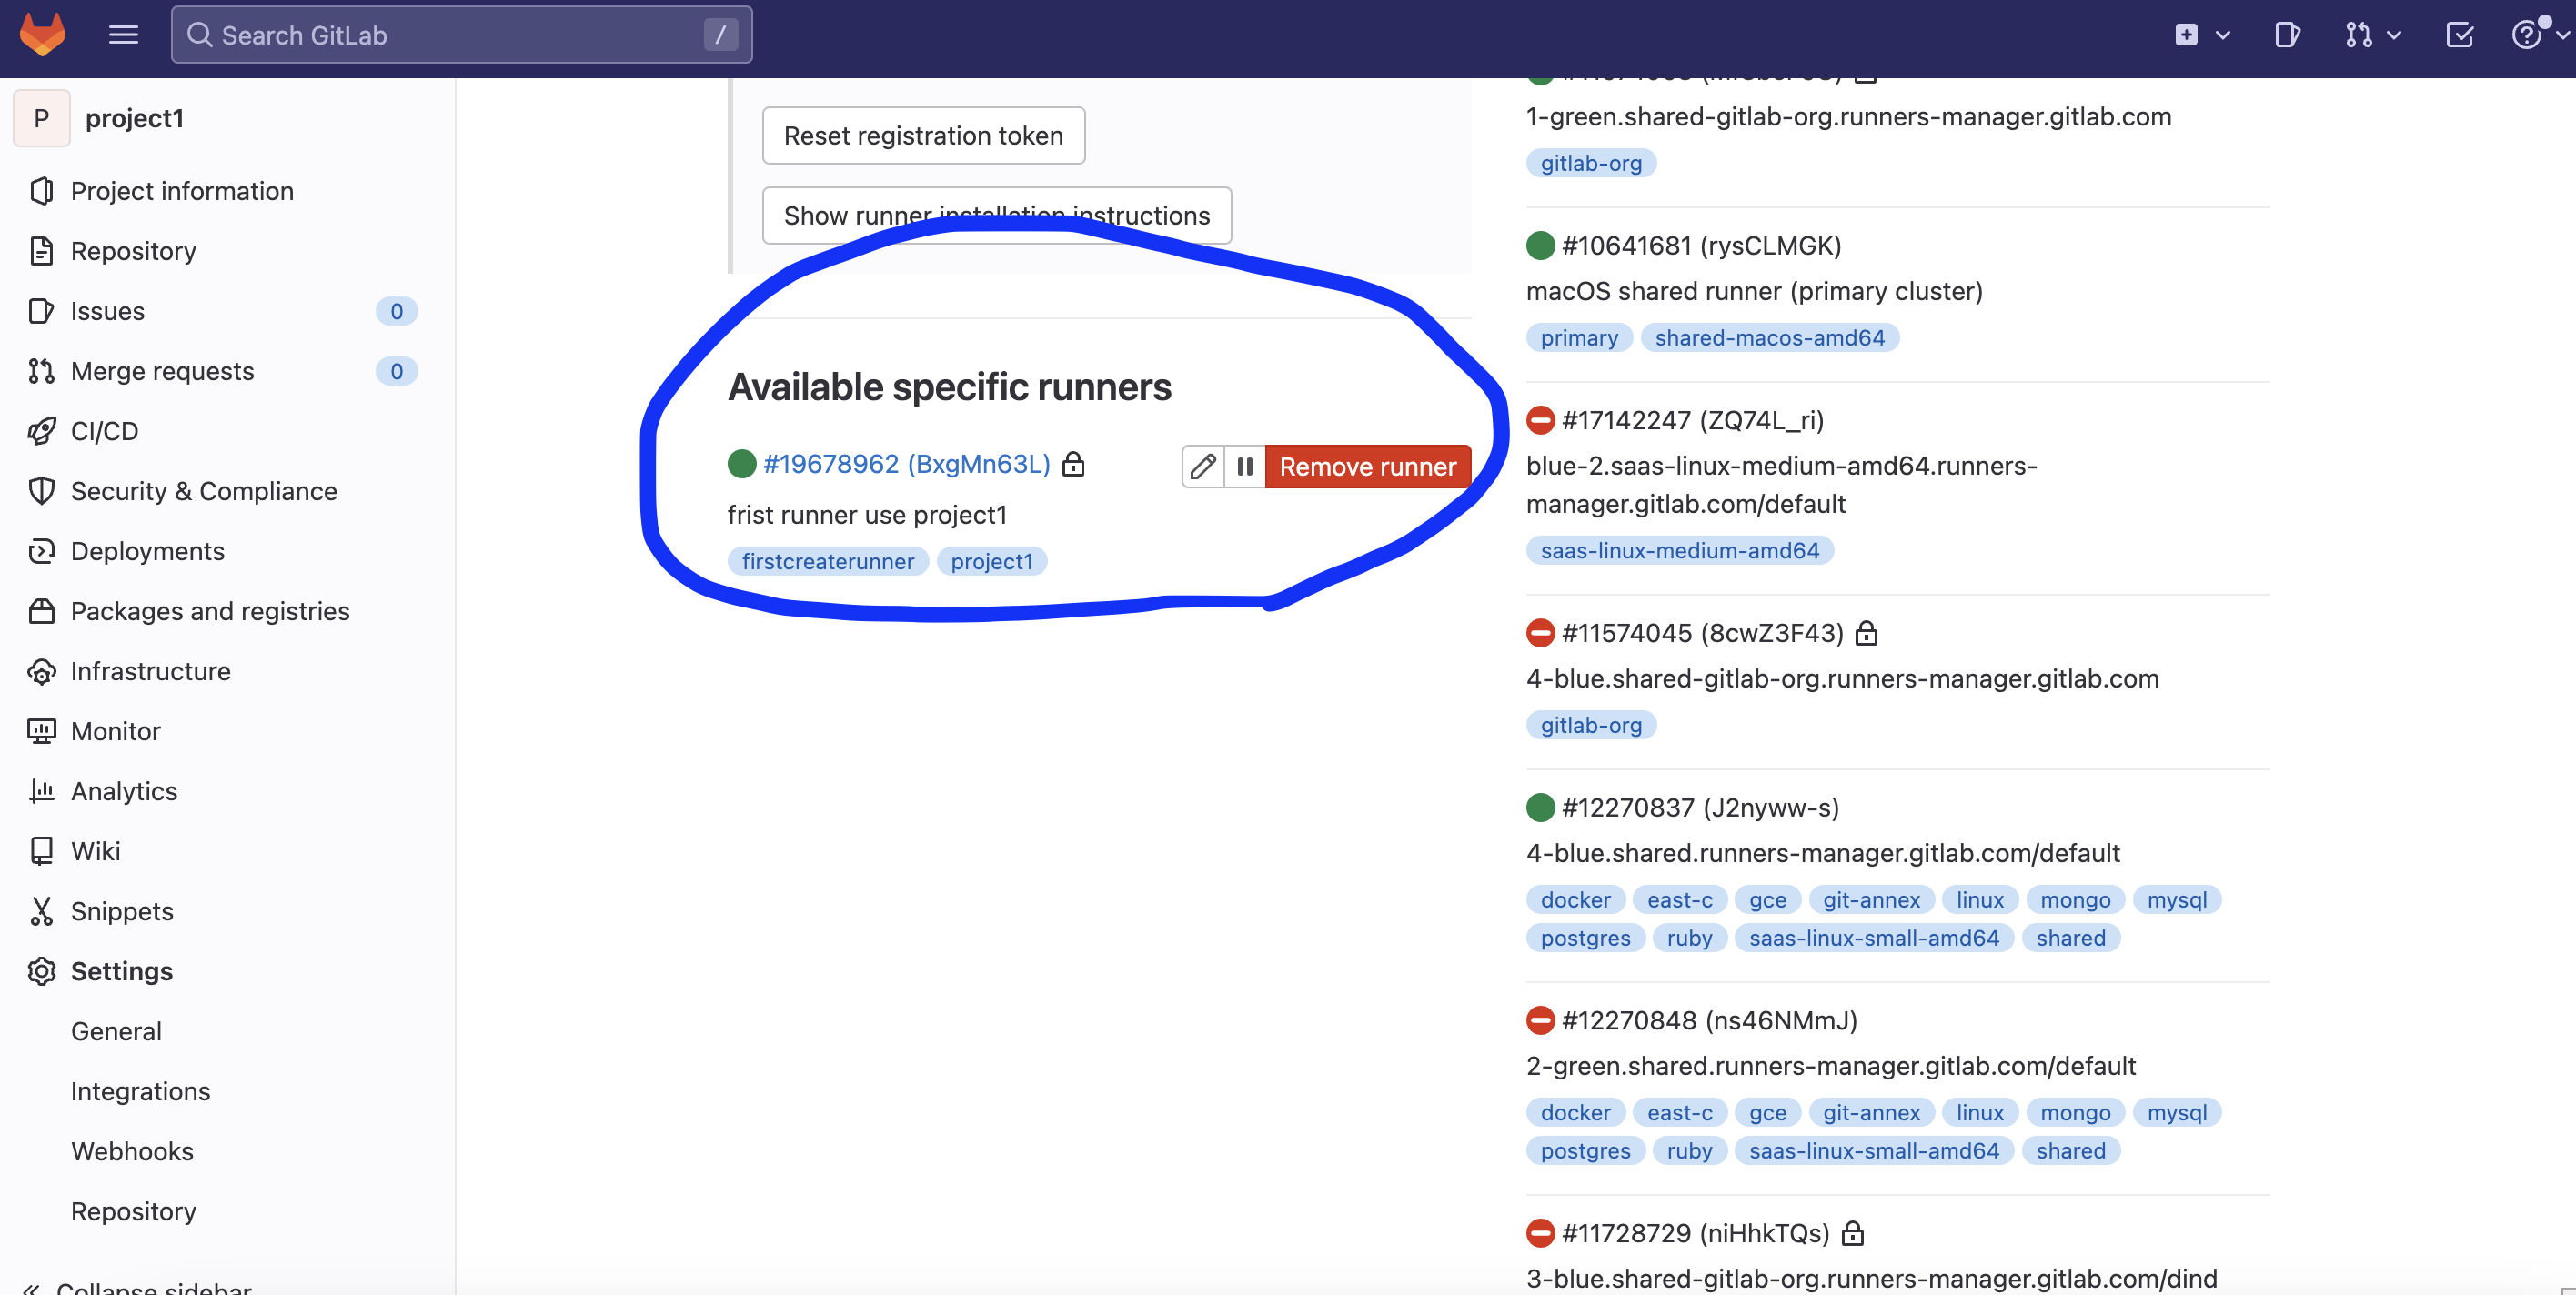Click the Security & Compliance shield icon
Image resolution: width=2576 pixels, height=1295 pixels.
[x=41, y=491]
